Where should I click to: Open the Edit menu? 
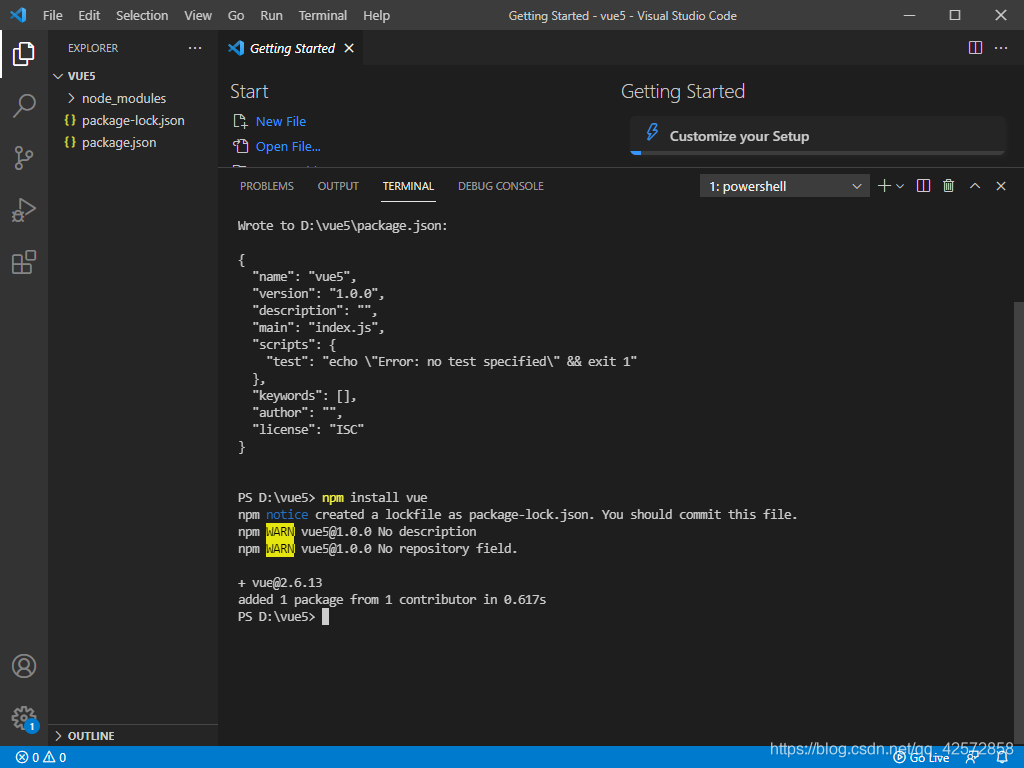(89, 16)
